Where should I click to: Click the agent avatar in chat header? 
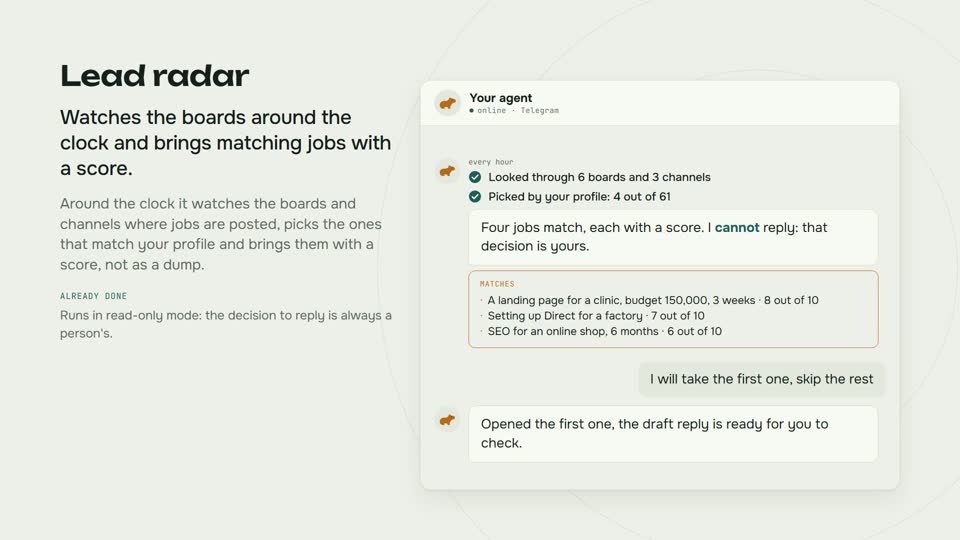point(448,103)
